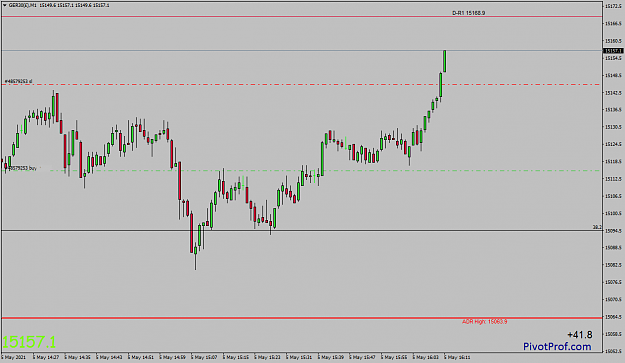Screen dimensions: 625x363
Task: Click the 15142.5 price scale label
Action: click(x=613, y=93)
